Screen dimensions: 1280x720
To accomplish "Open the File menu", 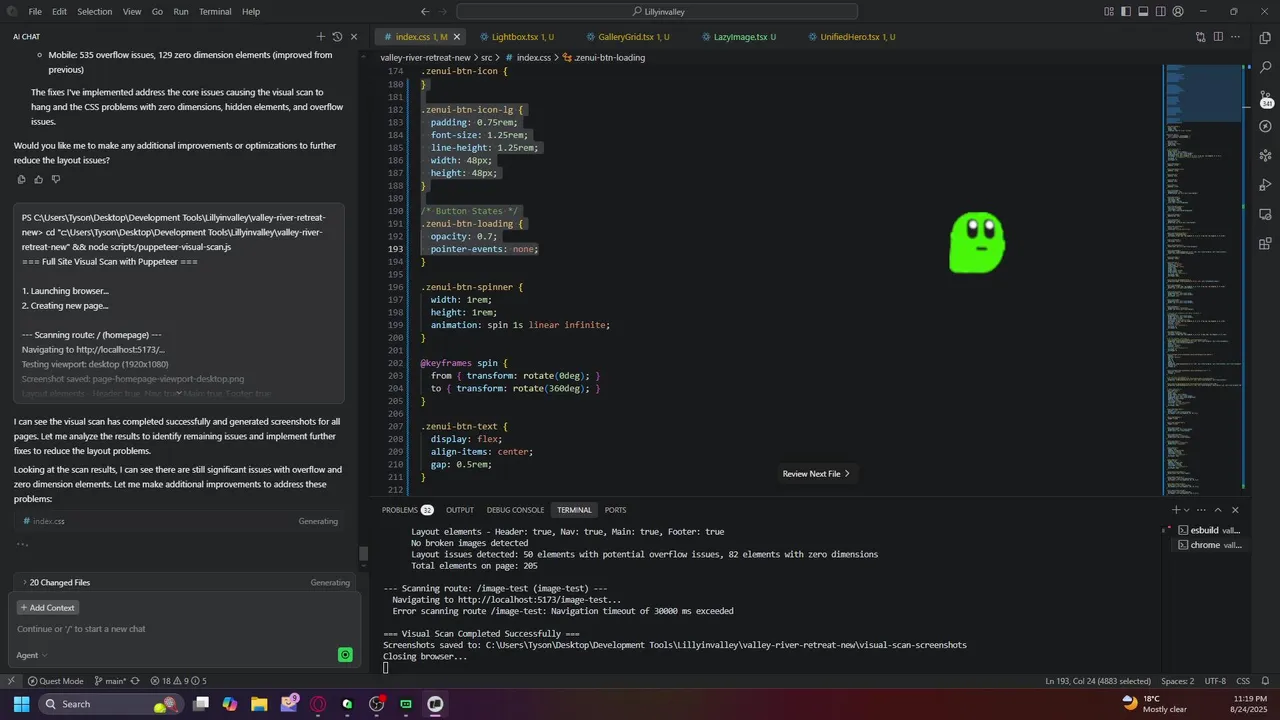I will [x=35, y=11].
